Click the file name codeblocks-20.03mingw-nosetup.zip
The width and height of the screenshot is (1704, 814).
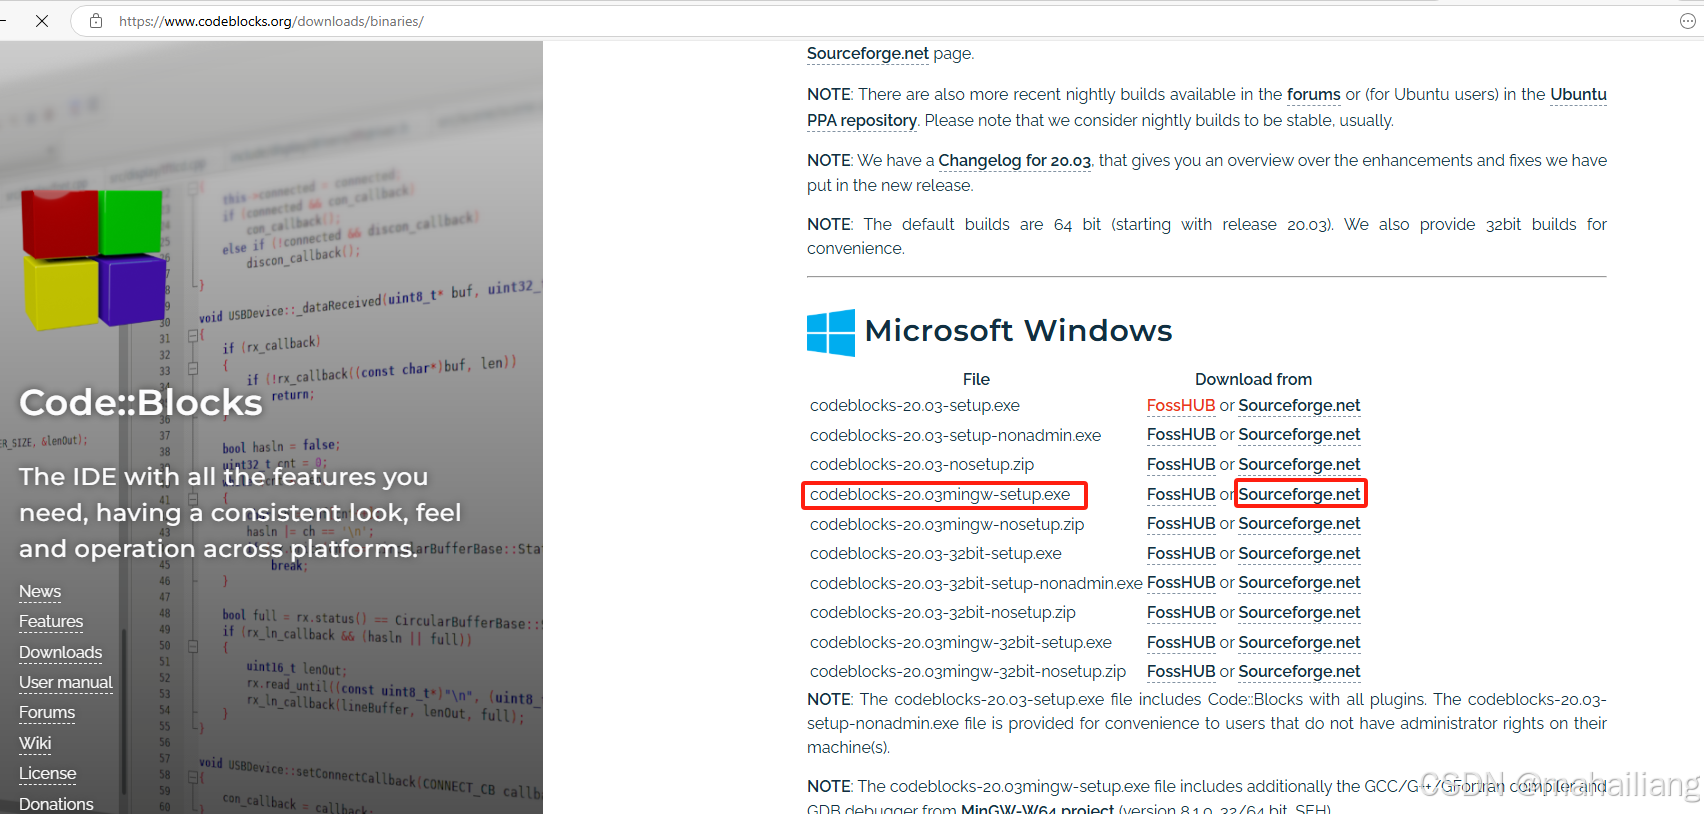[947, 525]
